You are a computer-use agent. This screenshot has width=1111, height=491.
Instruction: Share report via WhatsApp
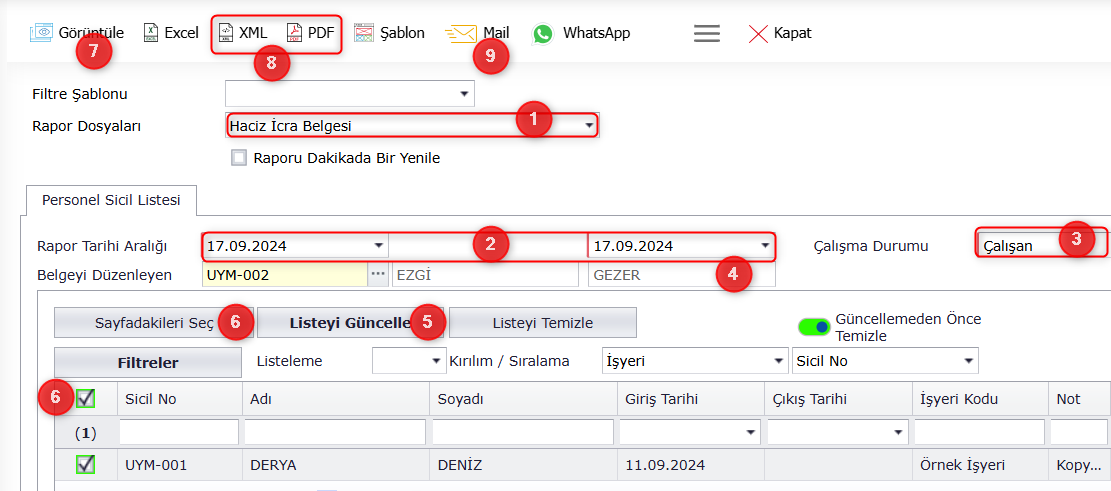click(581, 33)
